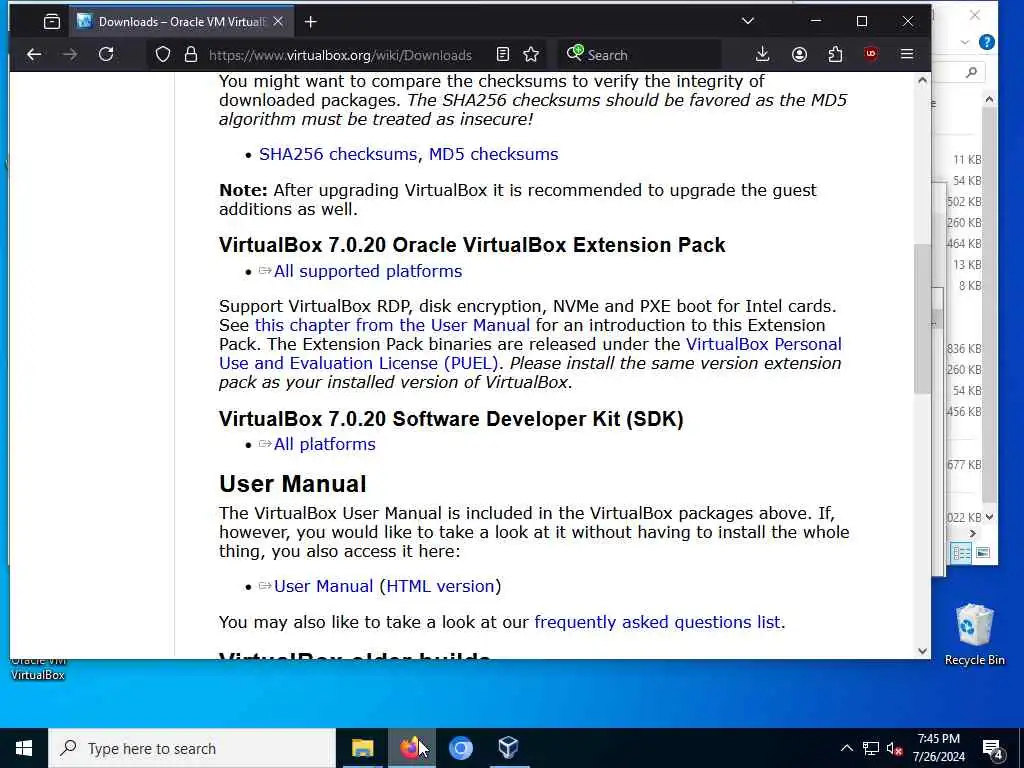
Task: Click the Firefox taskbar icon
Action: (411, 748)
